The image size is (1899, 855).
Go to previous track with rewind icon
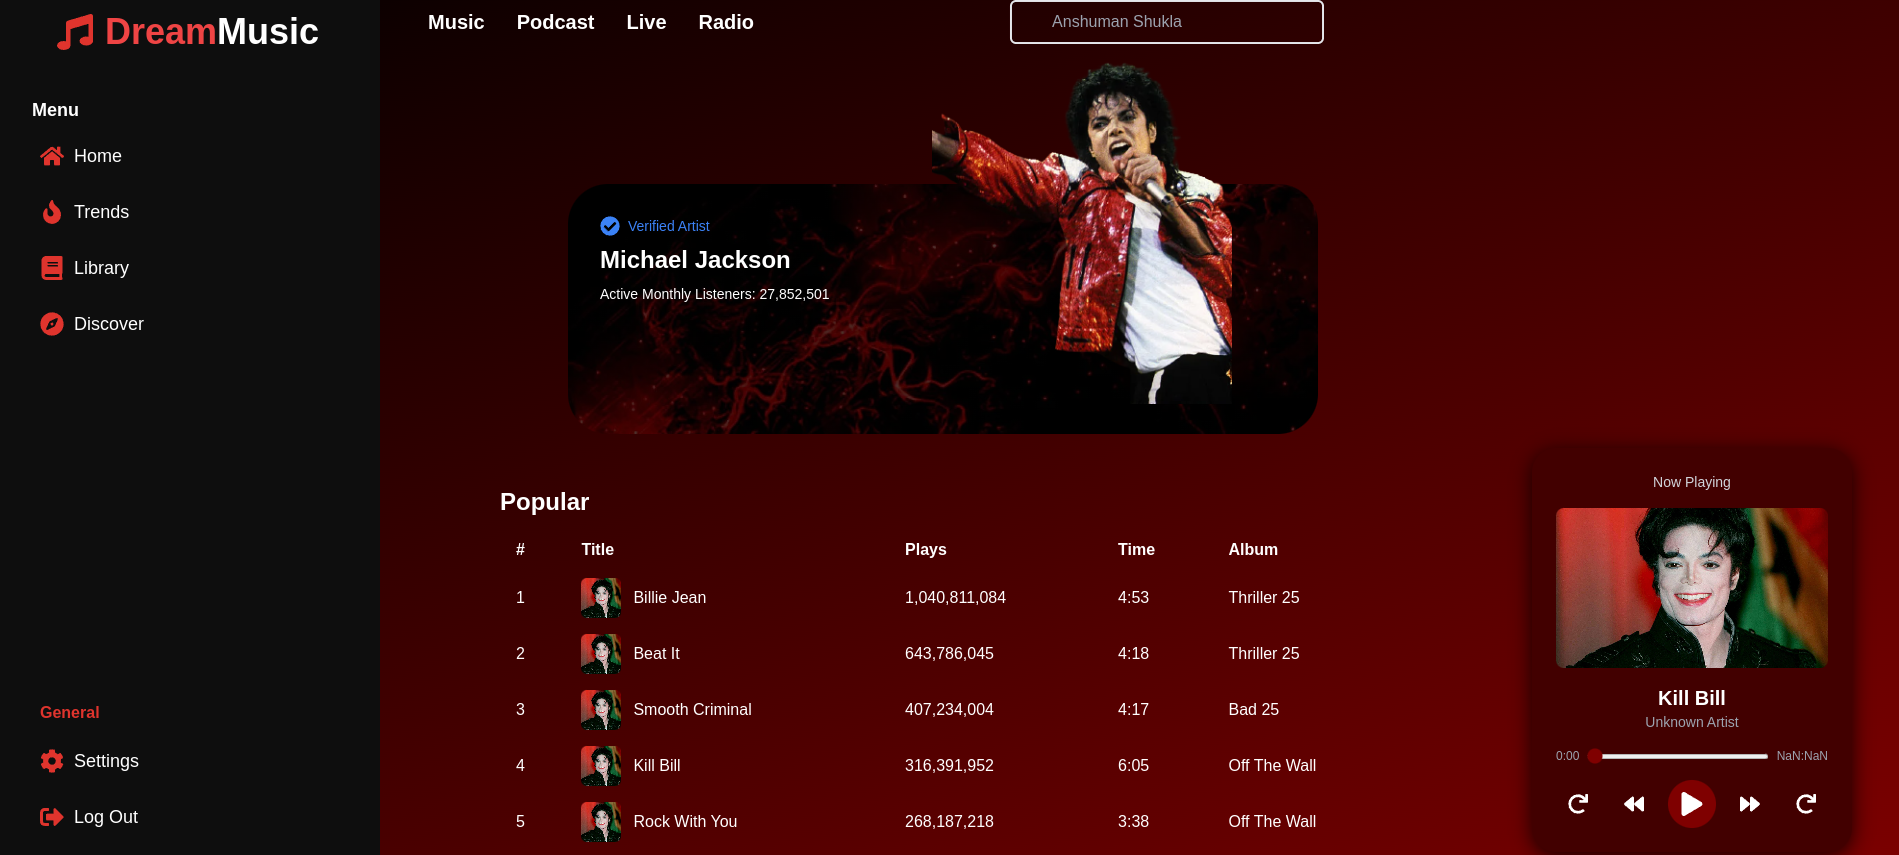pyautogui.click(x=1634, y=804)
